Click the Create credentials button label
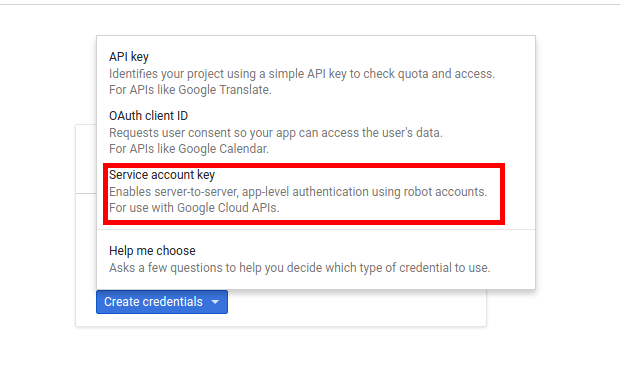This screenshot has width=620, height=370. pyautogui.click(x=153, y=302)
